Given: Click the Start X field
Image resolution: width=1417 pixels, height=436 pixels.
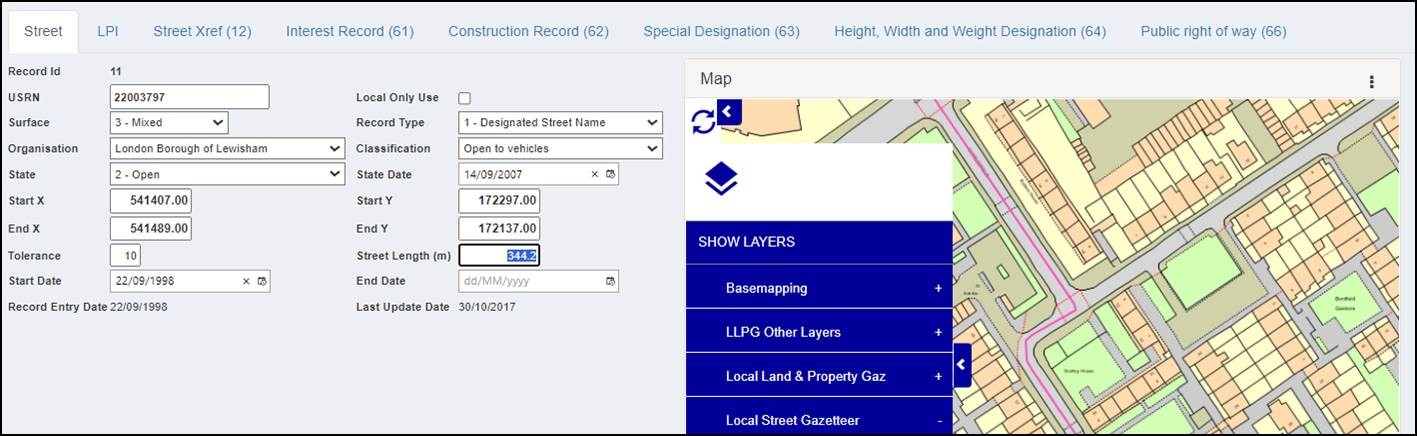Looking at the screenshot, I should (x=150, y=201).
